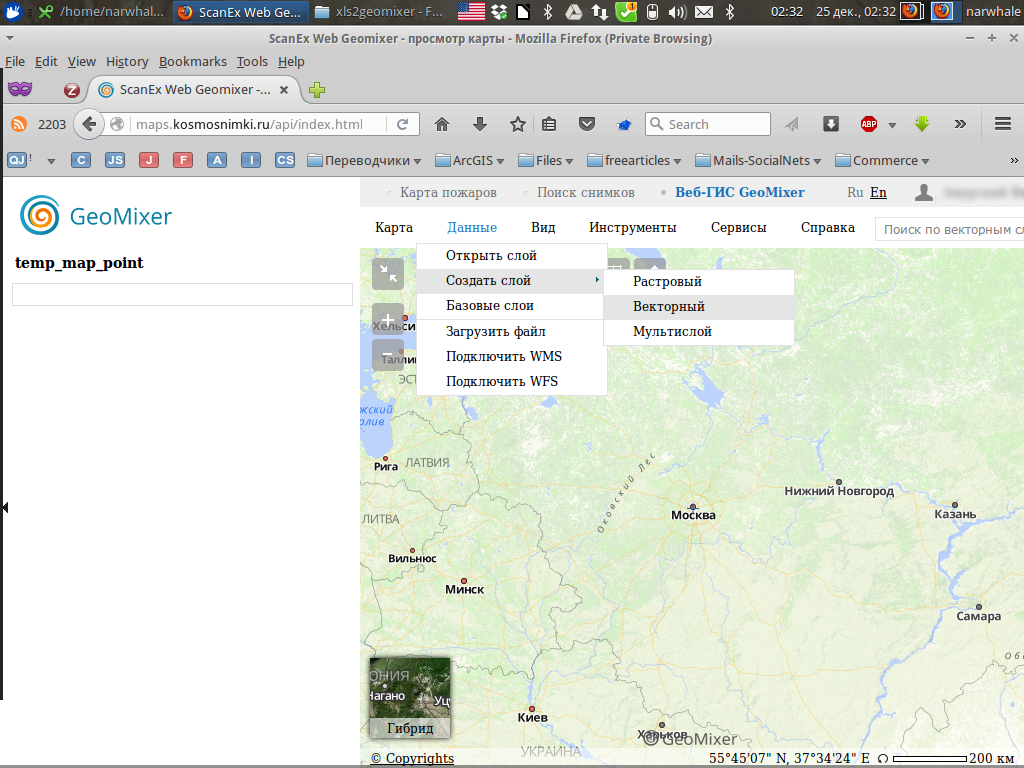Bookmark this page with the star
1024x768 pixels.
tap(518, 124)
